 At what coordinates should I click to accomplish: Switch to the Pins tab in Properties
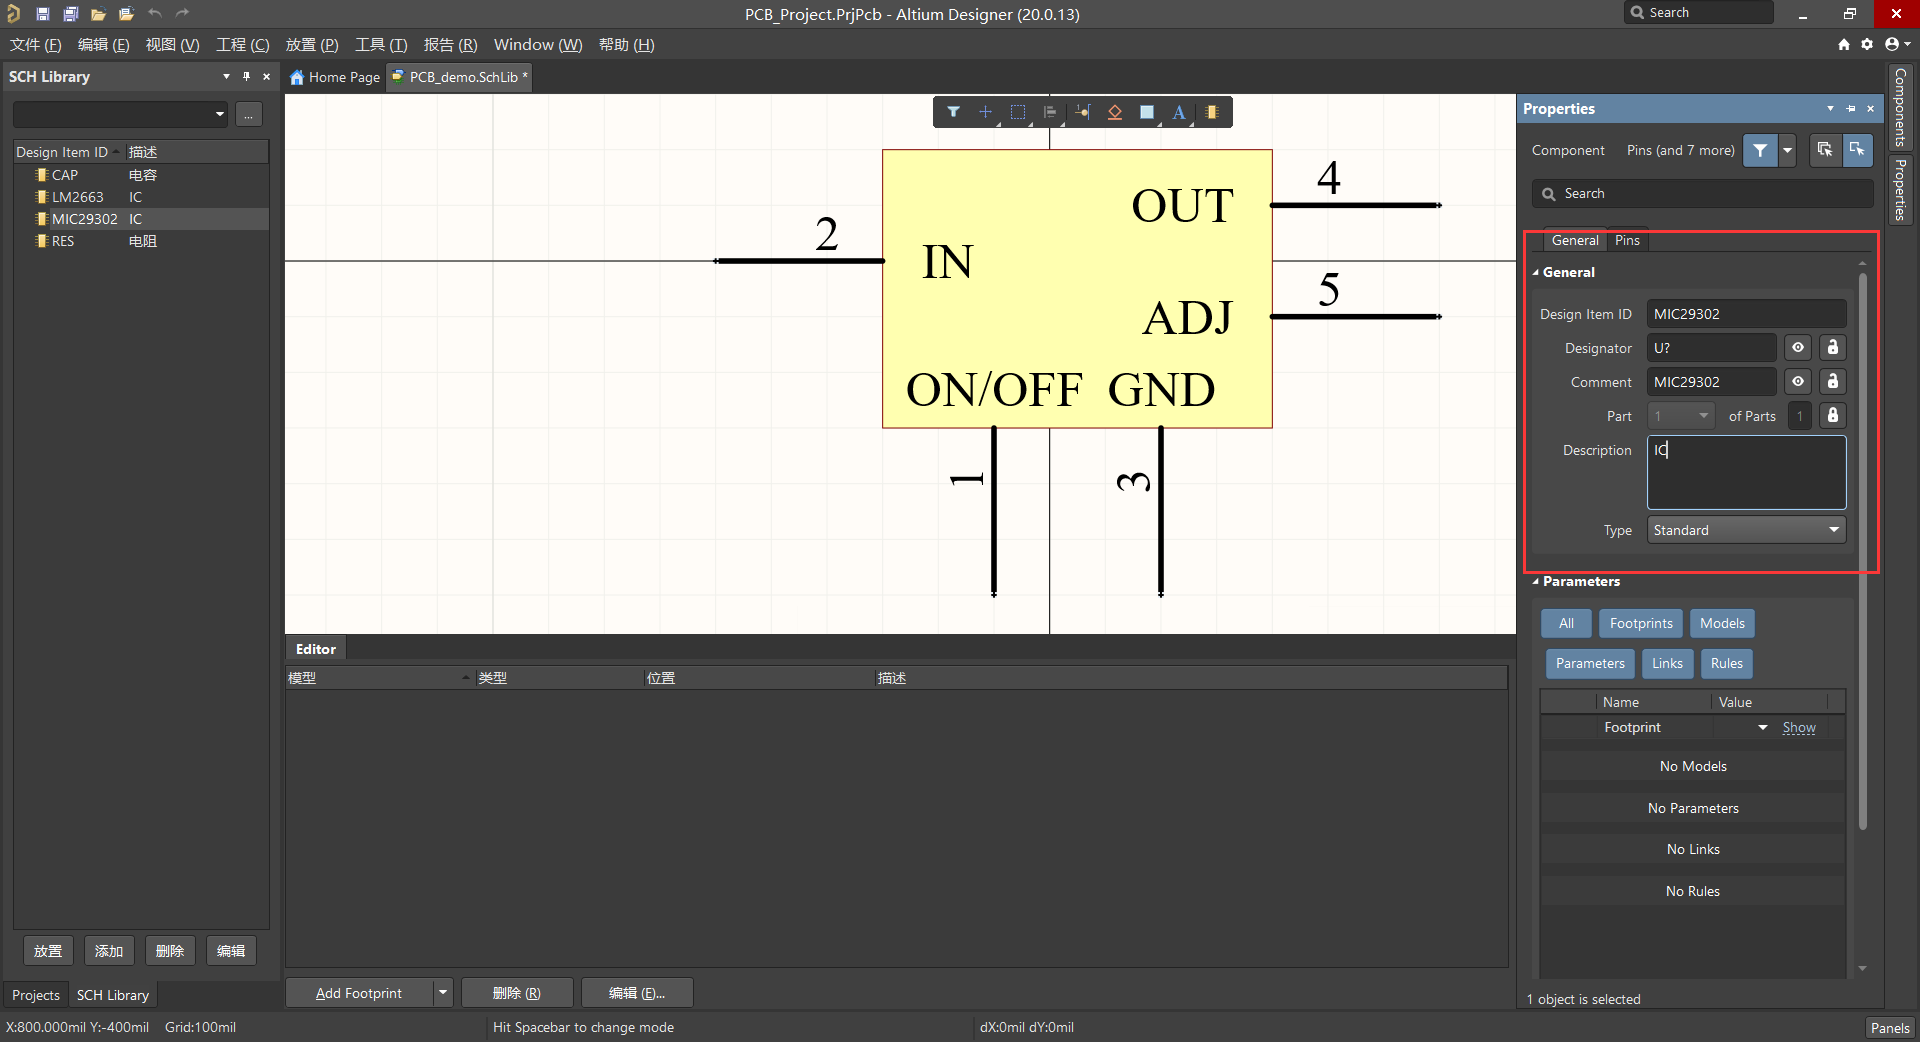(x=1626, y=240)
